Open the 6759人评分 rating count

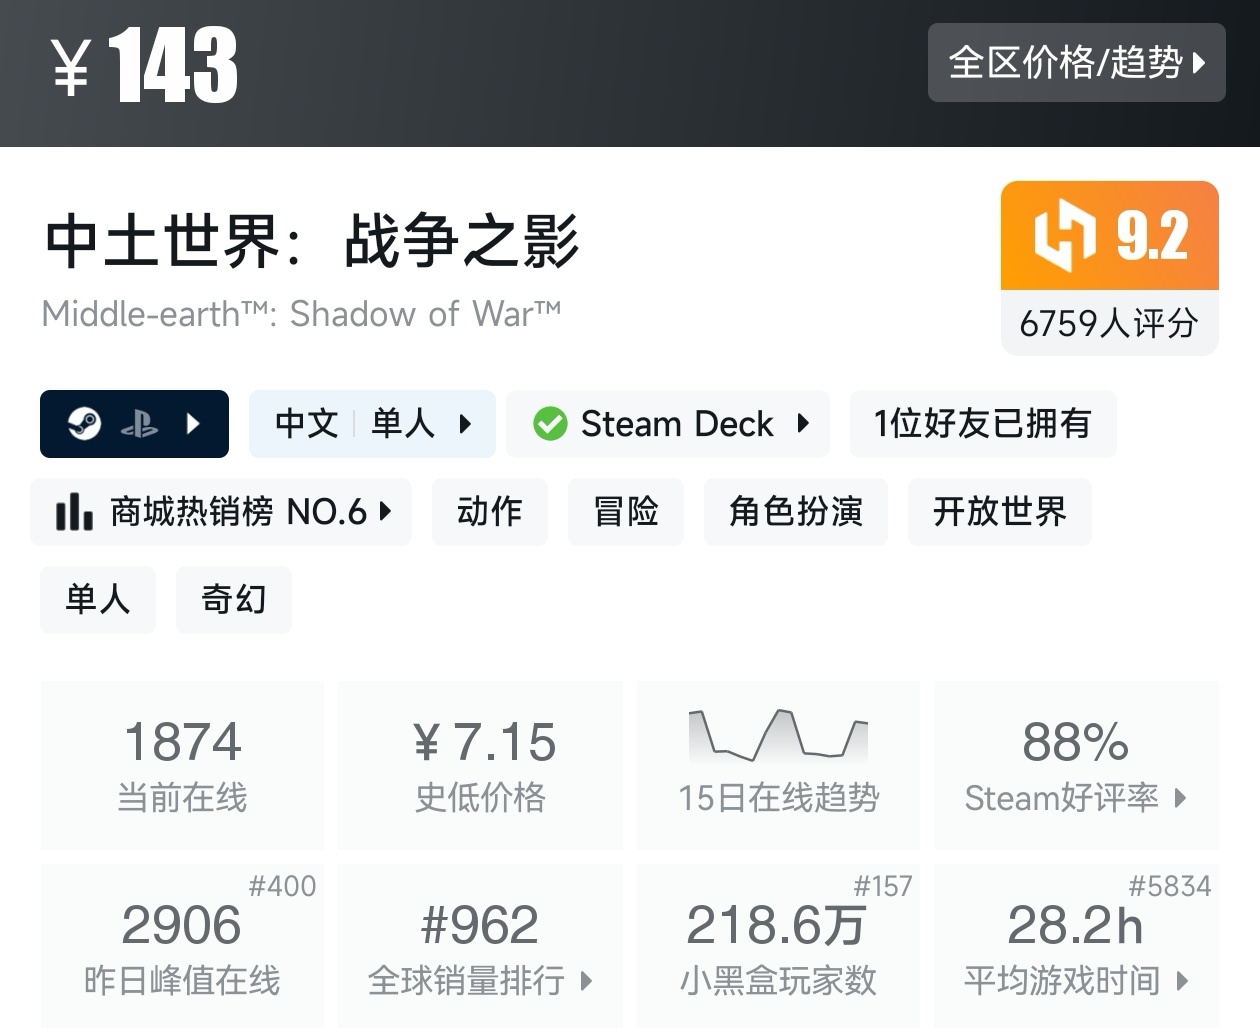1110,323
